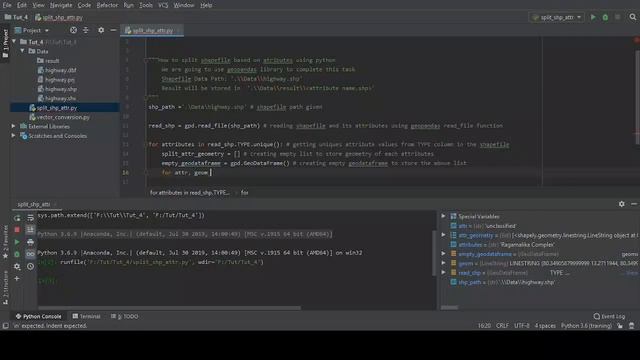Expand the empty_geodataframe variable
640x360 pixels.
444,254
